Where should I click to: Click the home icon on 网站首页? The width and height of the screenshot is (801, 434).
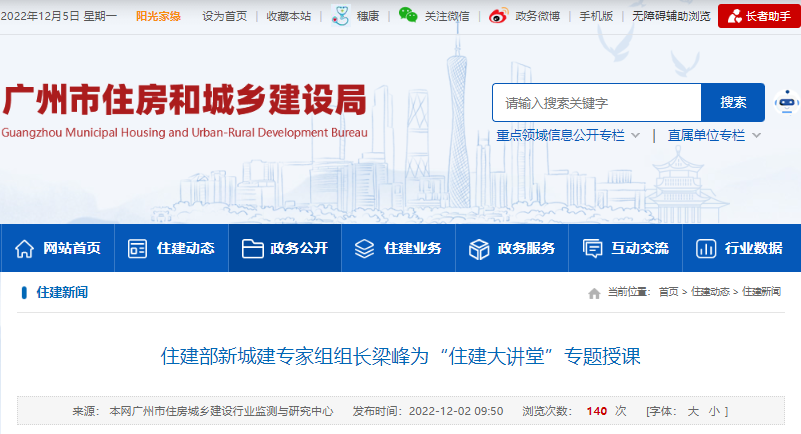pyautogui.click(x=24, y=248)
